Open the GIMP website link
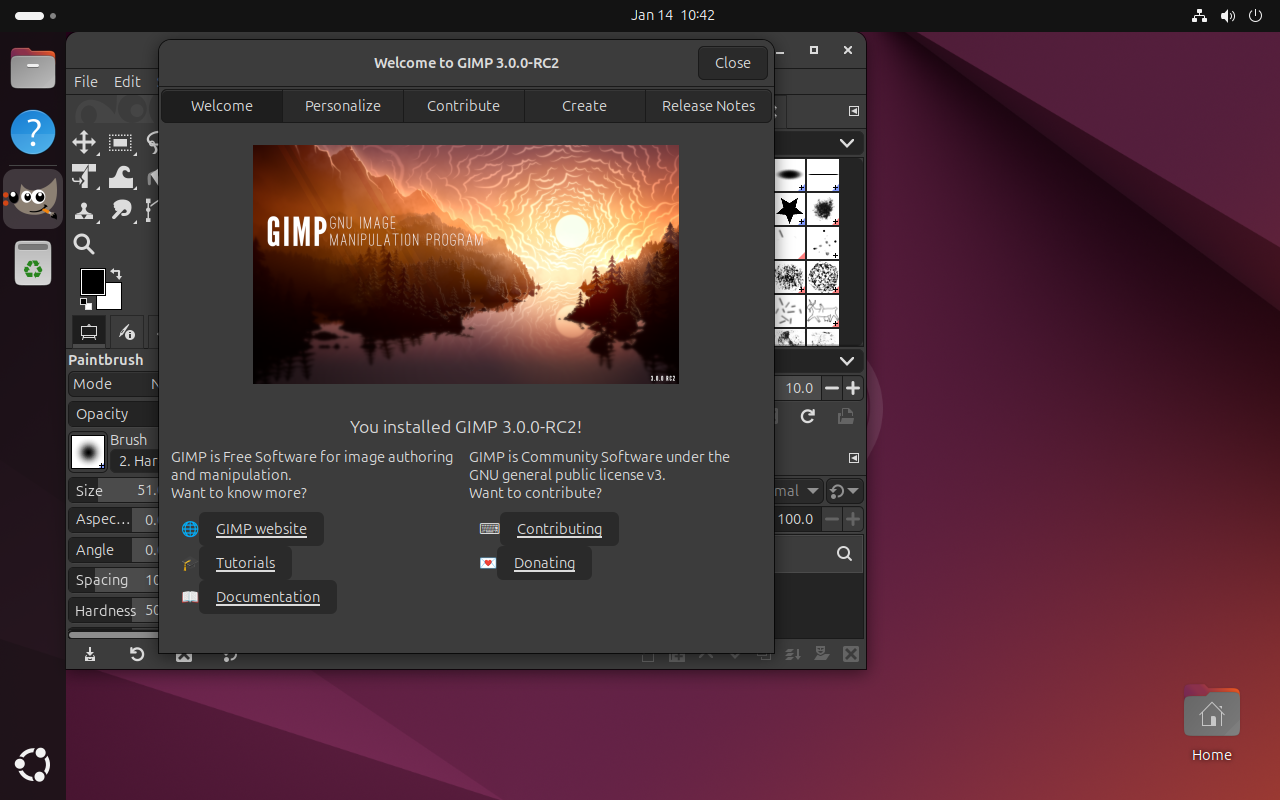1280x800 pixels. point(261,529)
